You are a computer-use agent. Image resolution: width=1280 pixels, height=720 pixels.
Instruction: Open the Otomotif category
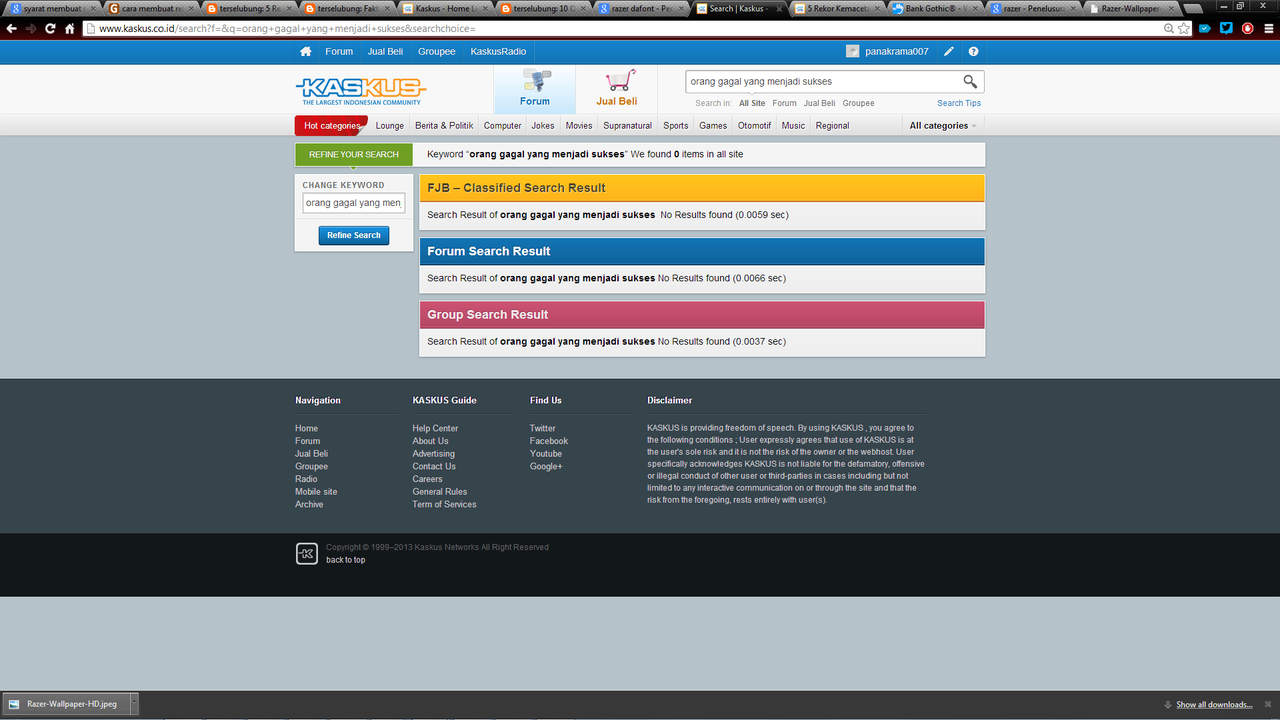point(754,126)
